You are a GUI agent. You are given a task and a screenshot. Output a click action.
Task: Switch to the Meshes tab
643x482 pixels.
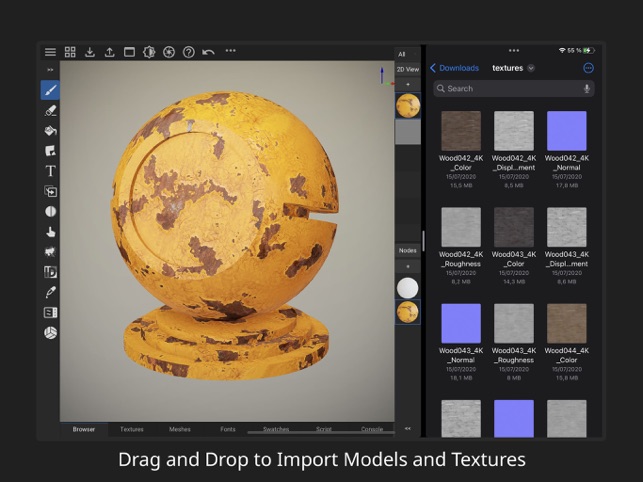pos(180,429)
